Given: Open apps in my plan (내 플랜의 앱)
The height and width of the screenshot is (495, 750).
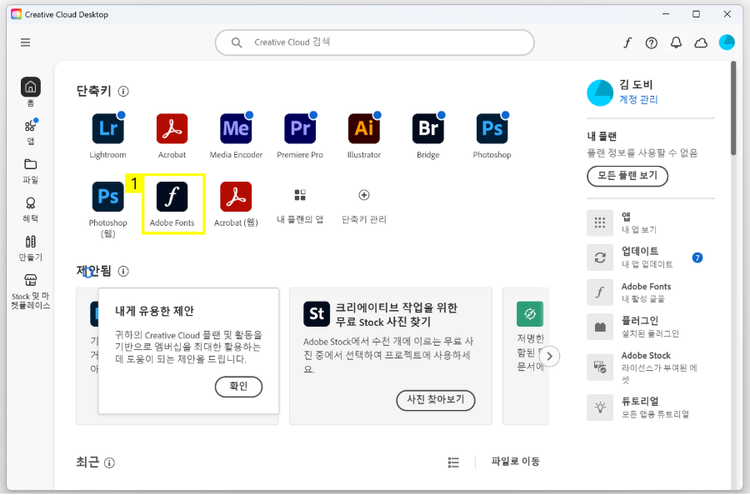Looking at the screenshot, I should coord(300,206).
